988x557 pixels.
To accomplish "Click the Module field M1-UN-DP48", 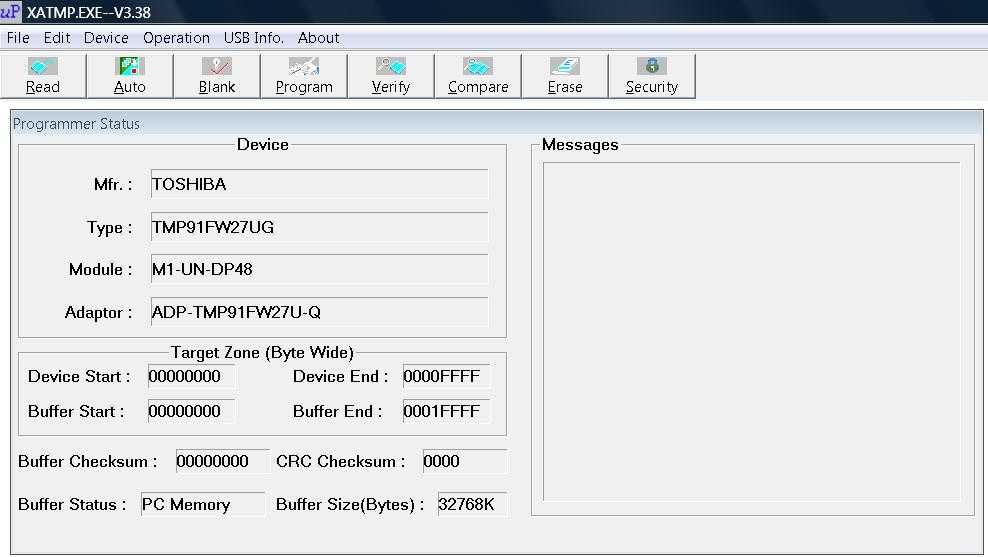I will tap(319, 269).
